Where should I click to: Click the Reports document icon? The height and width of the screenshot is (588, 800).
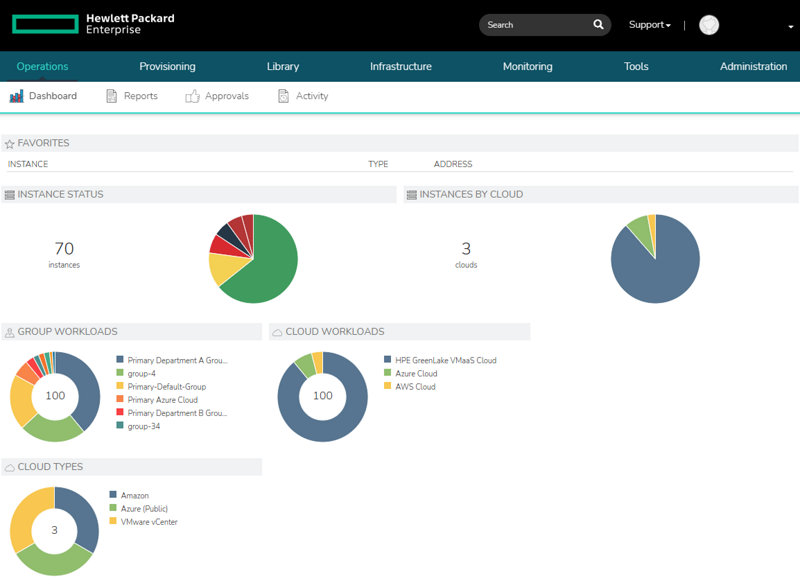click(112, 96)
